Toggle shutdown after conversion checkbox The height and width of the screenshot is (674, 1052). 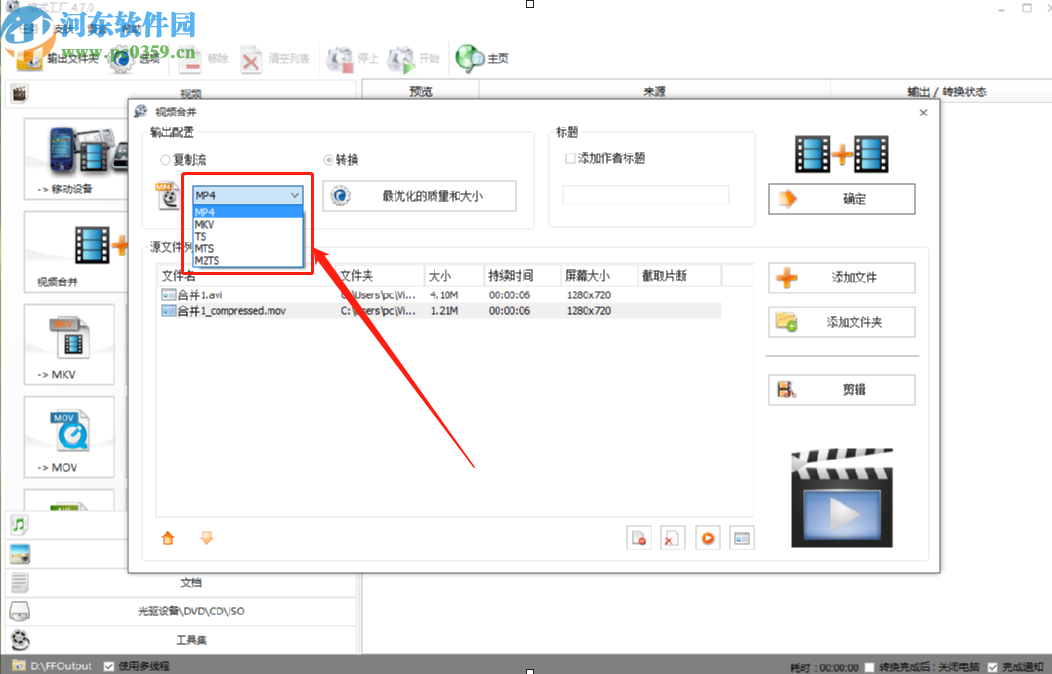pos(870,667)
